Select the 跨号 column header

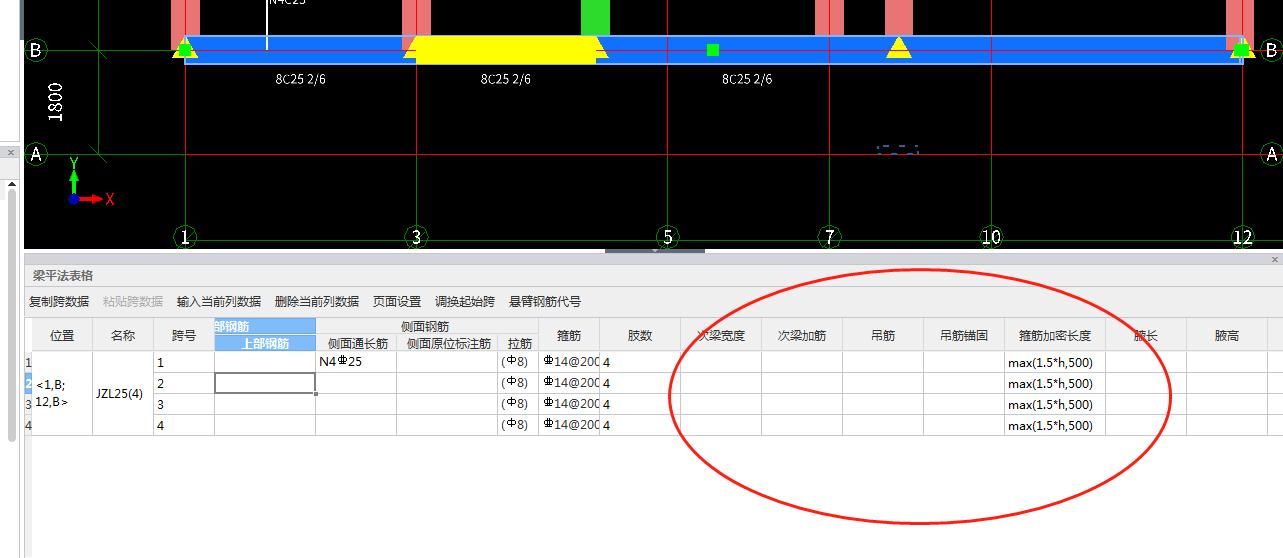[x=184, y=335]
